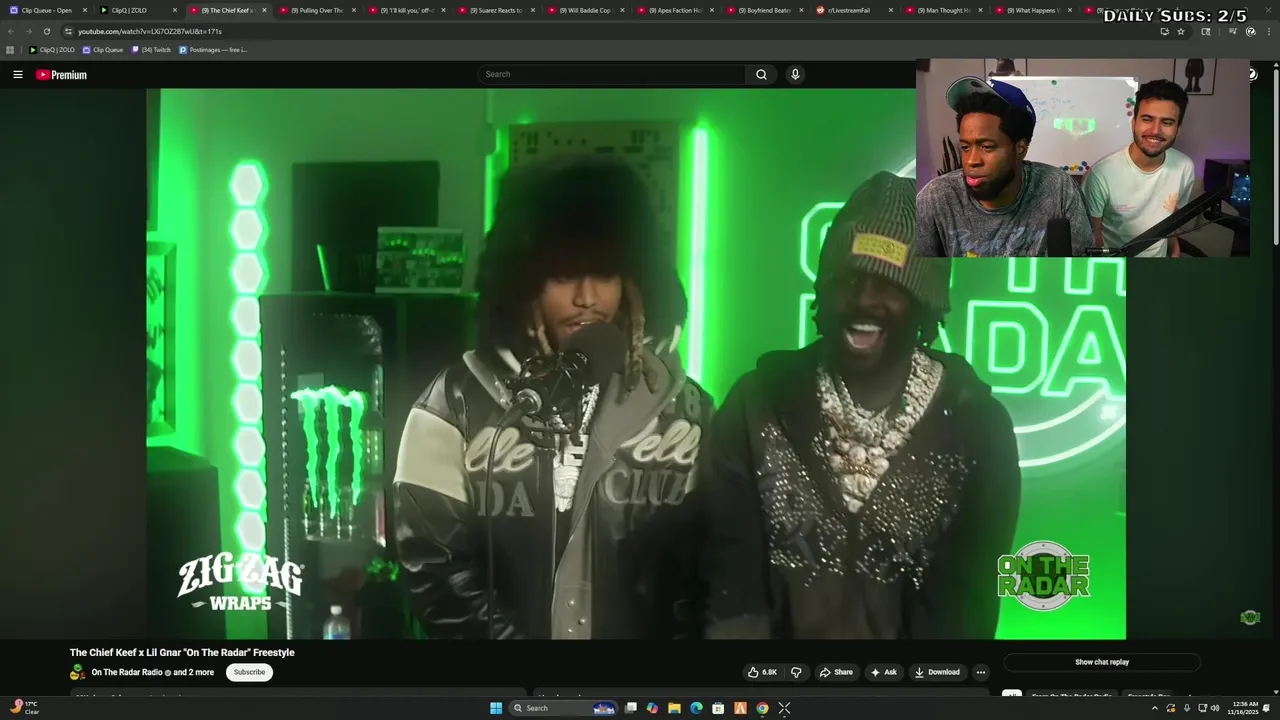Switch to Will Baddie Cop tab

click(586, 10)
